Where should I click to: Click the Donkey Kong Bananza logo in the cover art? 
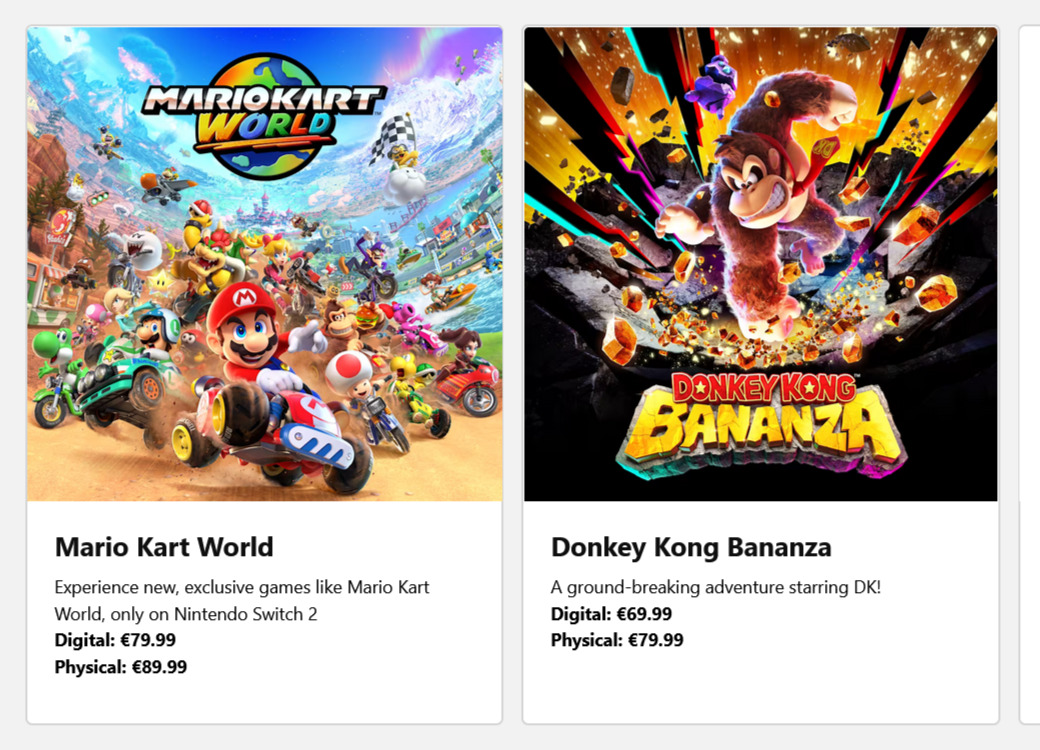tap(762, 419)
